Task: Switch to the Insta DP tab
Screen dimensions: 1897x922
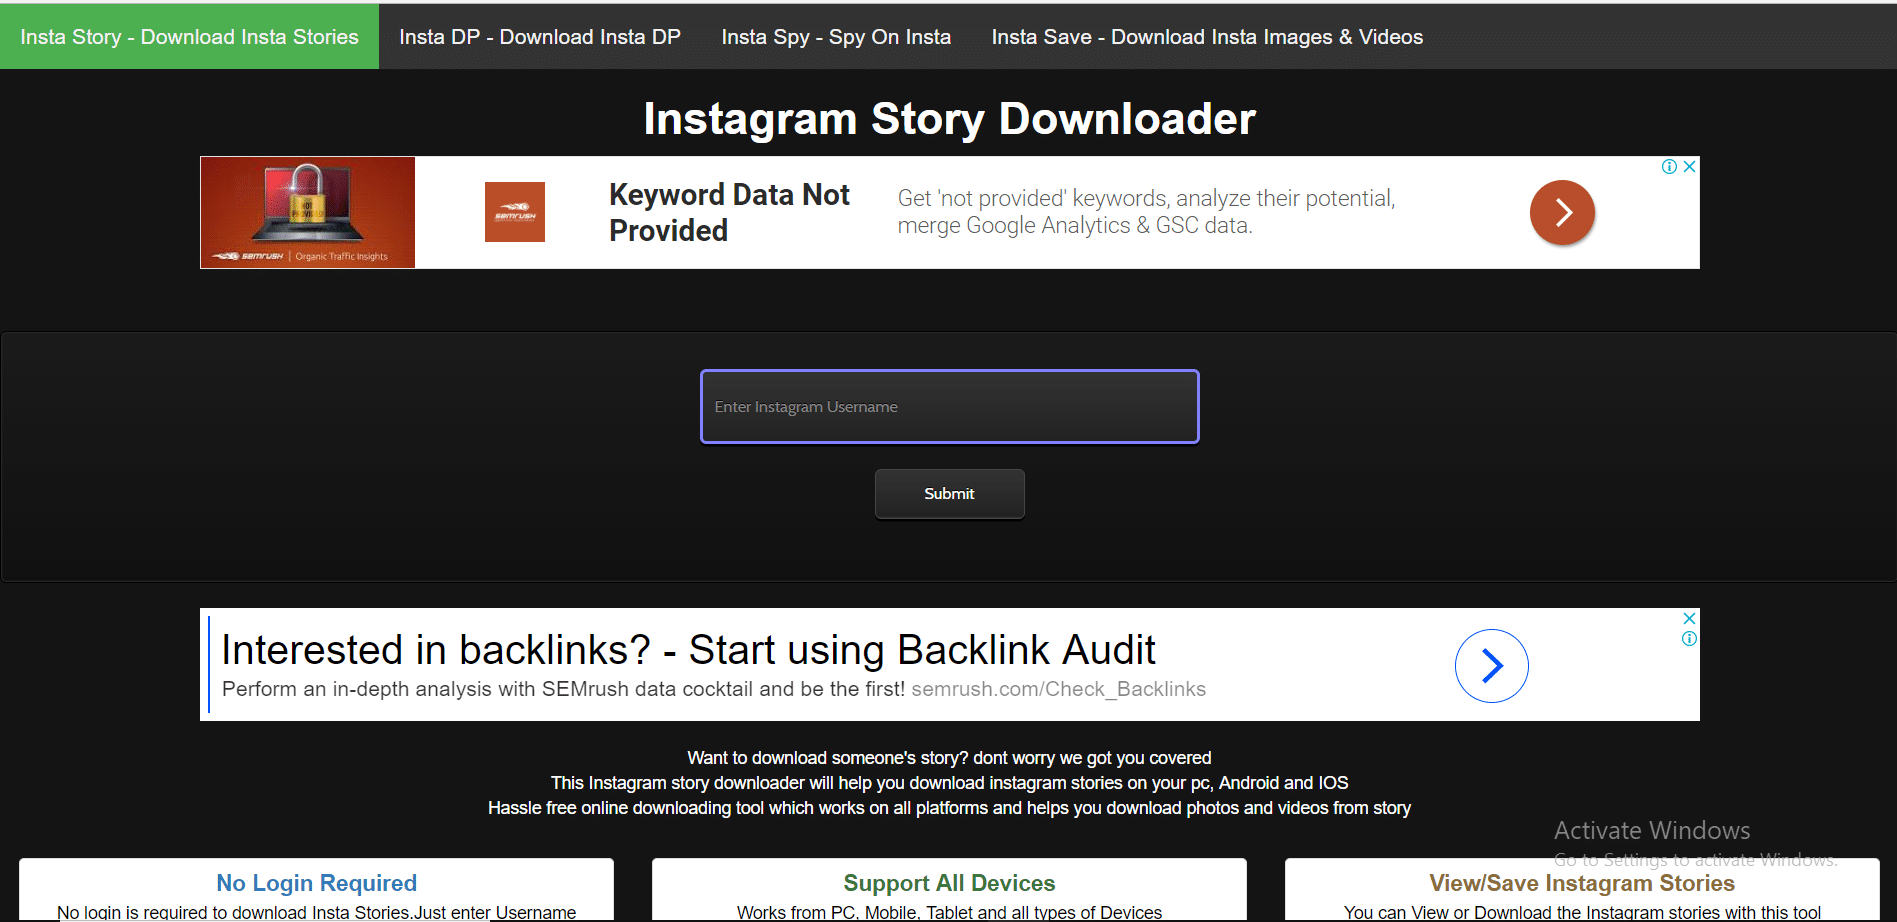Action: [540, 37]
